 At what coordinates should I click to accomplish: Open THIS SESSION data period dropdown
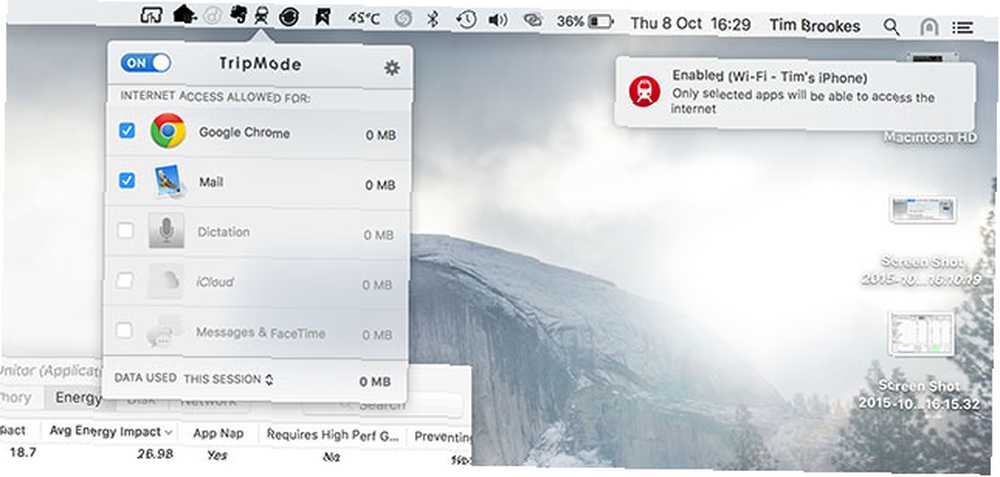coord(228,379)
